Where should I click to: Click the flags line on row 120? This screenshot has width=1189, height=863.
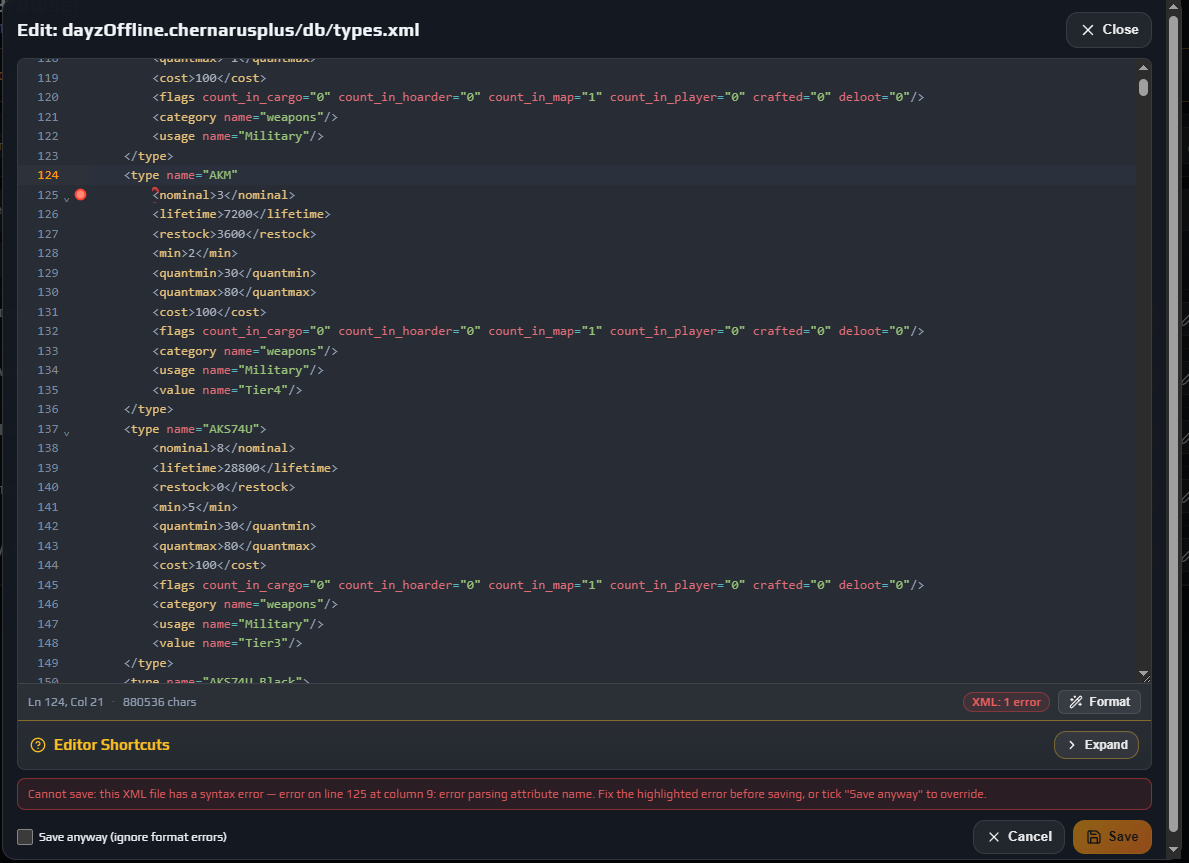538,97
